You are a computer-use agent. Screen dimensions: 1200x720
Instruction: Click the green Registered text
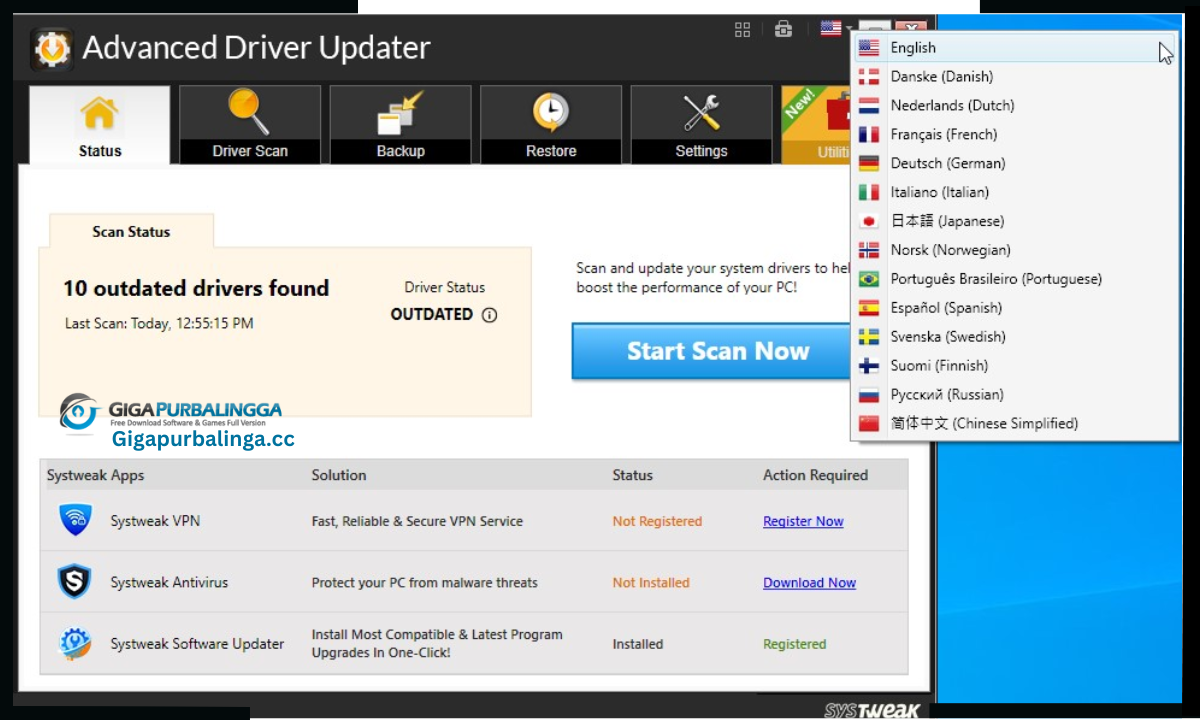(795, 644)
